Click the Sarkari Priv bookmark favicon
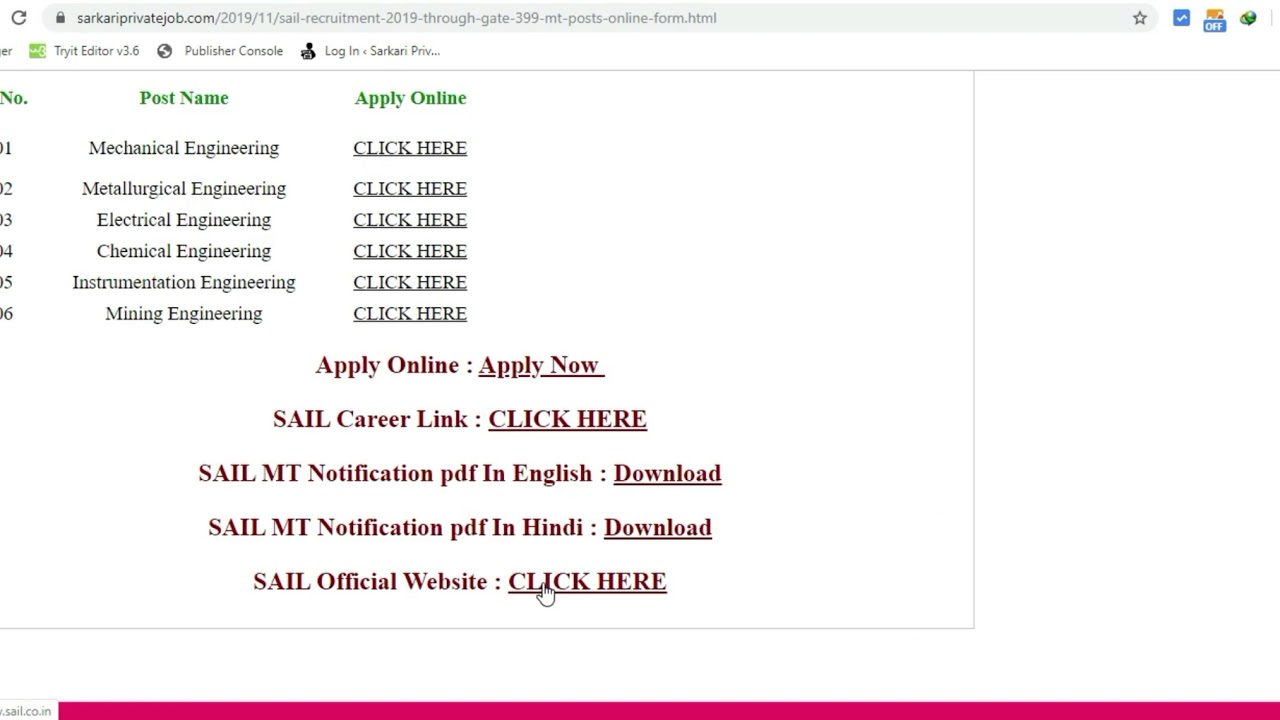Screen dimensions: 1280x720 [x=308, y=51]
